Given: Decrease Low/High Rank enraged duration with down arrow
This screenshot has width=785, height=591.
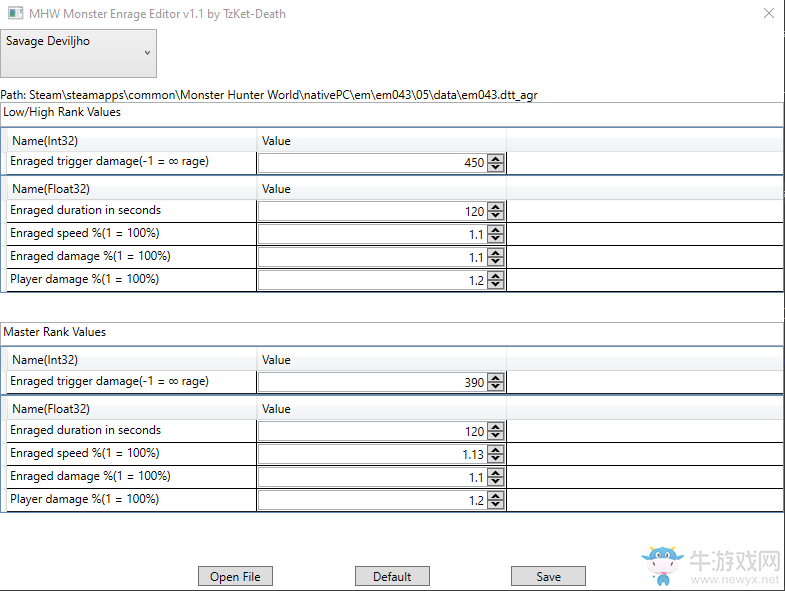Looking at the screenshot, I should coord(496,215).
